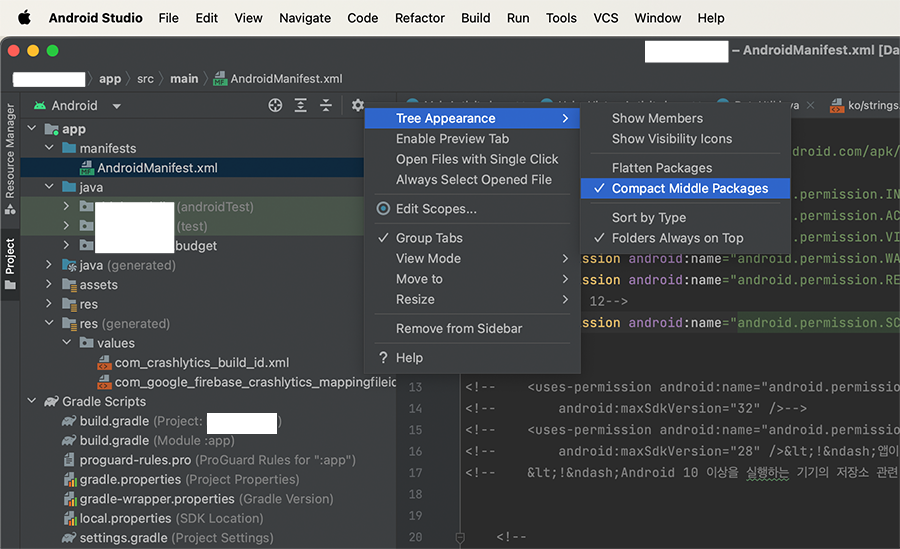The height and width of the screenshot is (549, 900).
Task: Choose Flatten Packages from submenu
Action: pyautogui.click(x=662, y=168)
